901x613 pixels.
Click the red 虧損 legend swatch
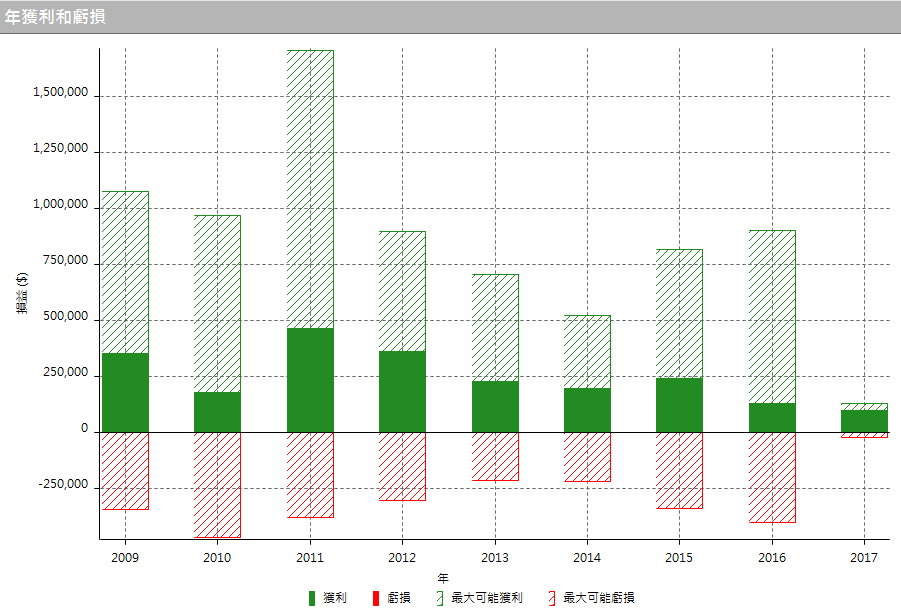click(x=376, y=598)
